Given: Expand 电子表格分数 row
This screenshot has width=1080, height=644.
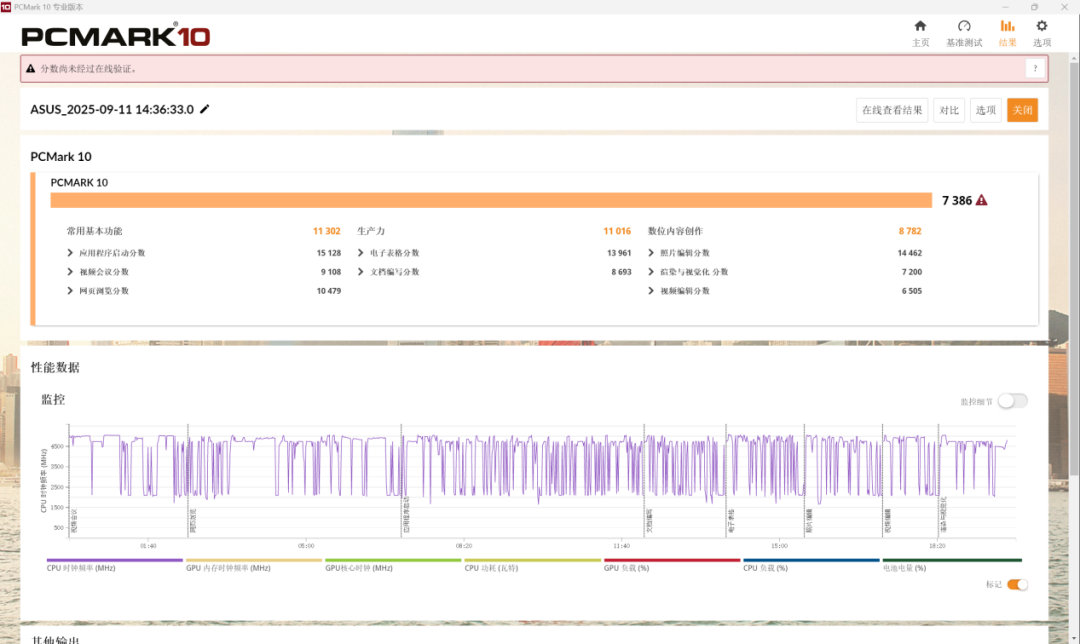Looking at the screenshot, I should pos(360,253).
